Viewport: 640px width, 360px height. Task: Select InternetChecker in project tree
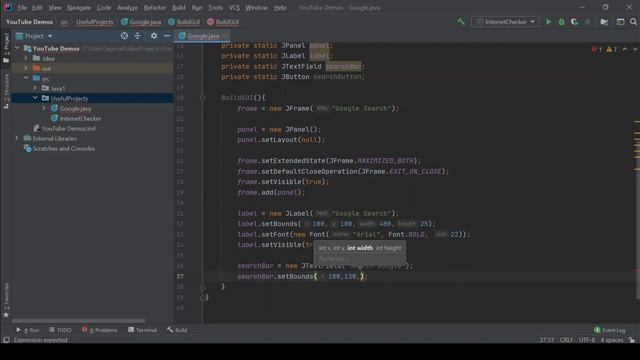(80, 118)
